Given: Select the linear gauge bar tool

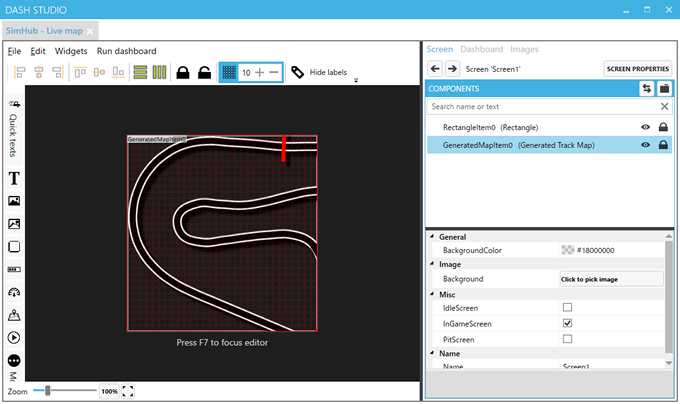Looking at the screenshot, I should (x=14, y=270).
